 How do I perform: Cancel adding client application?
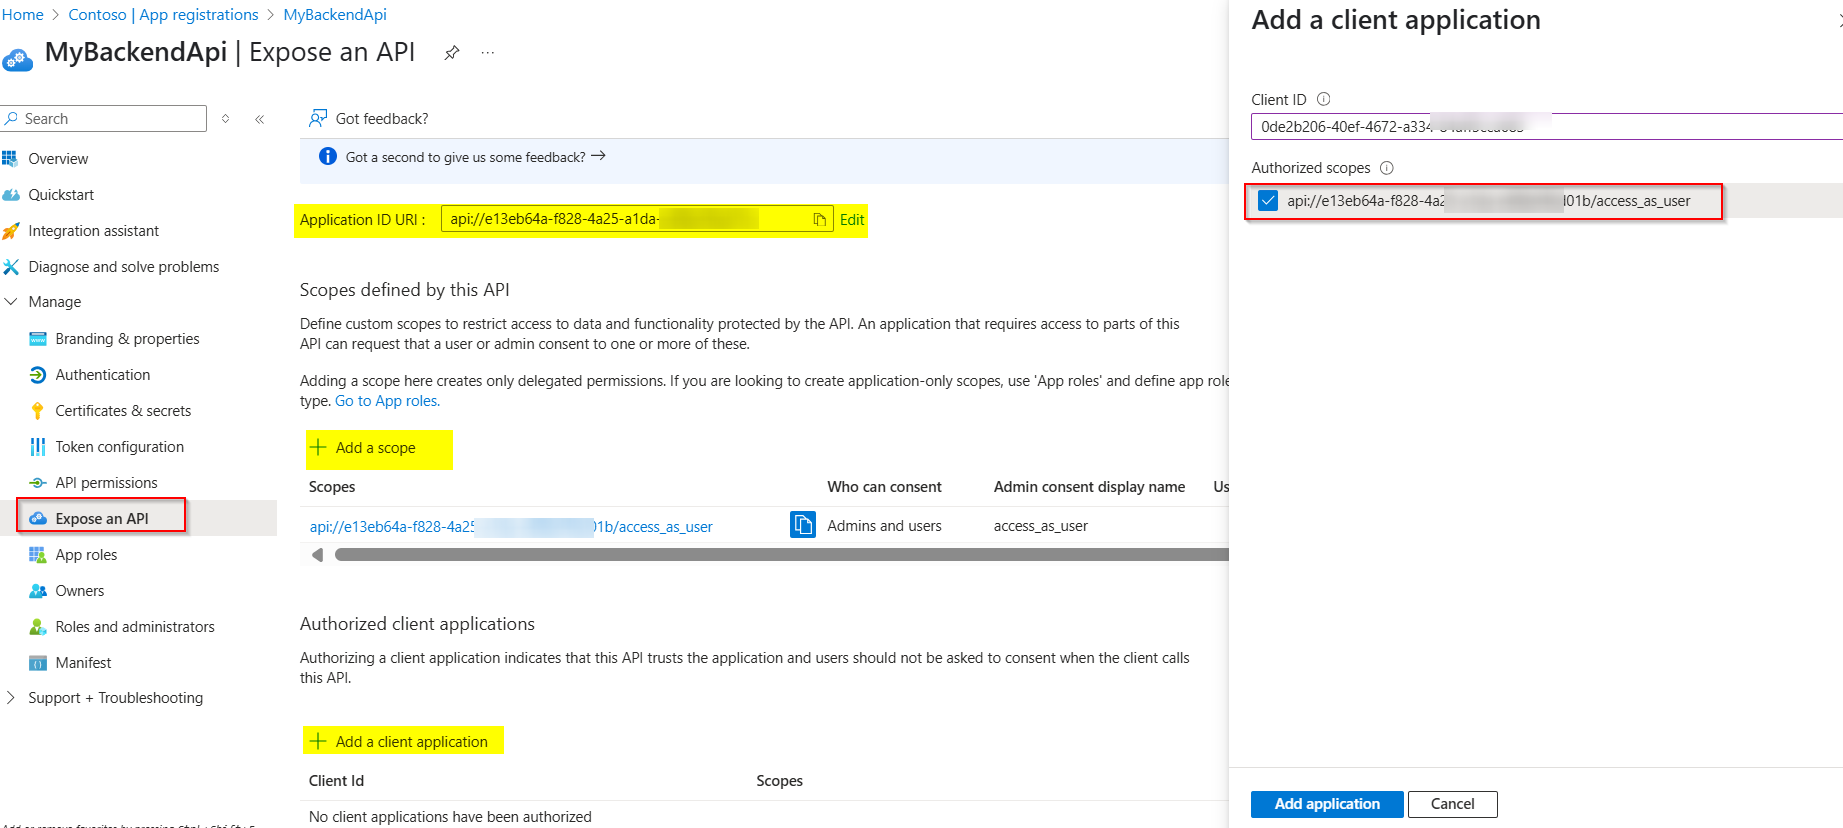(1452, 804)
